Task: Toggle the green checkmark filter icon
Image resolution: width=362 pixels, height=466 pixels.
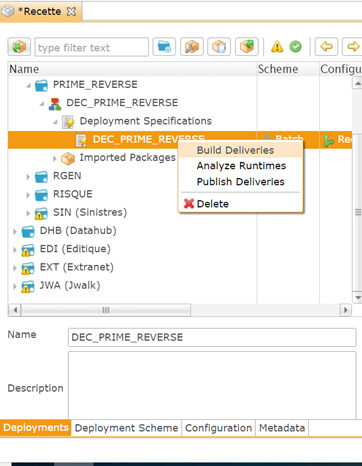Action: click(x=295, y=47)
